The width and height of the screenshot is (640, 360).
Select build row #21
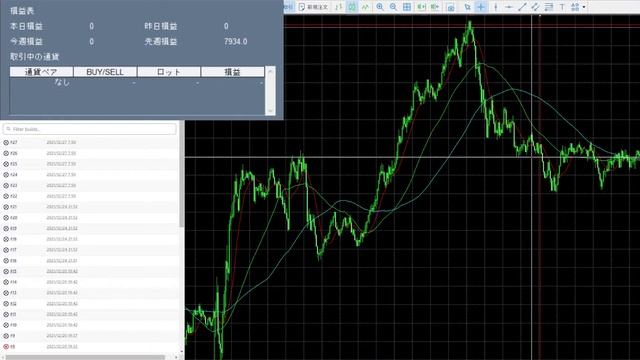pos(90,207)
